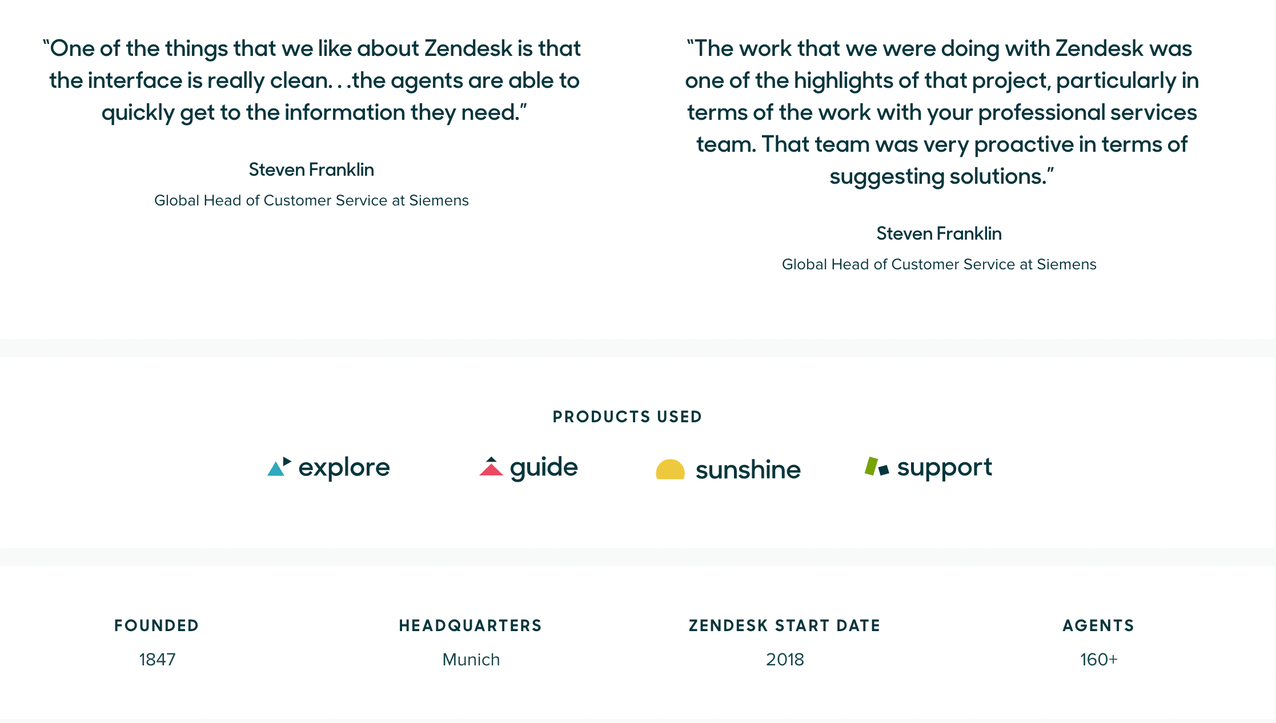Image resolution: width=1276 pixels, height=723 pixels.
Task: Click the quote about professional services team
Action: click(940, 112)
